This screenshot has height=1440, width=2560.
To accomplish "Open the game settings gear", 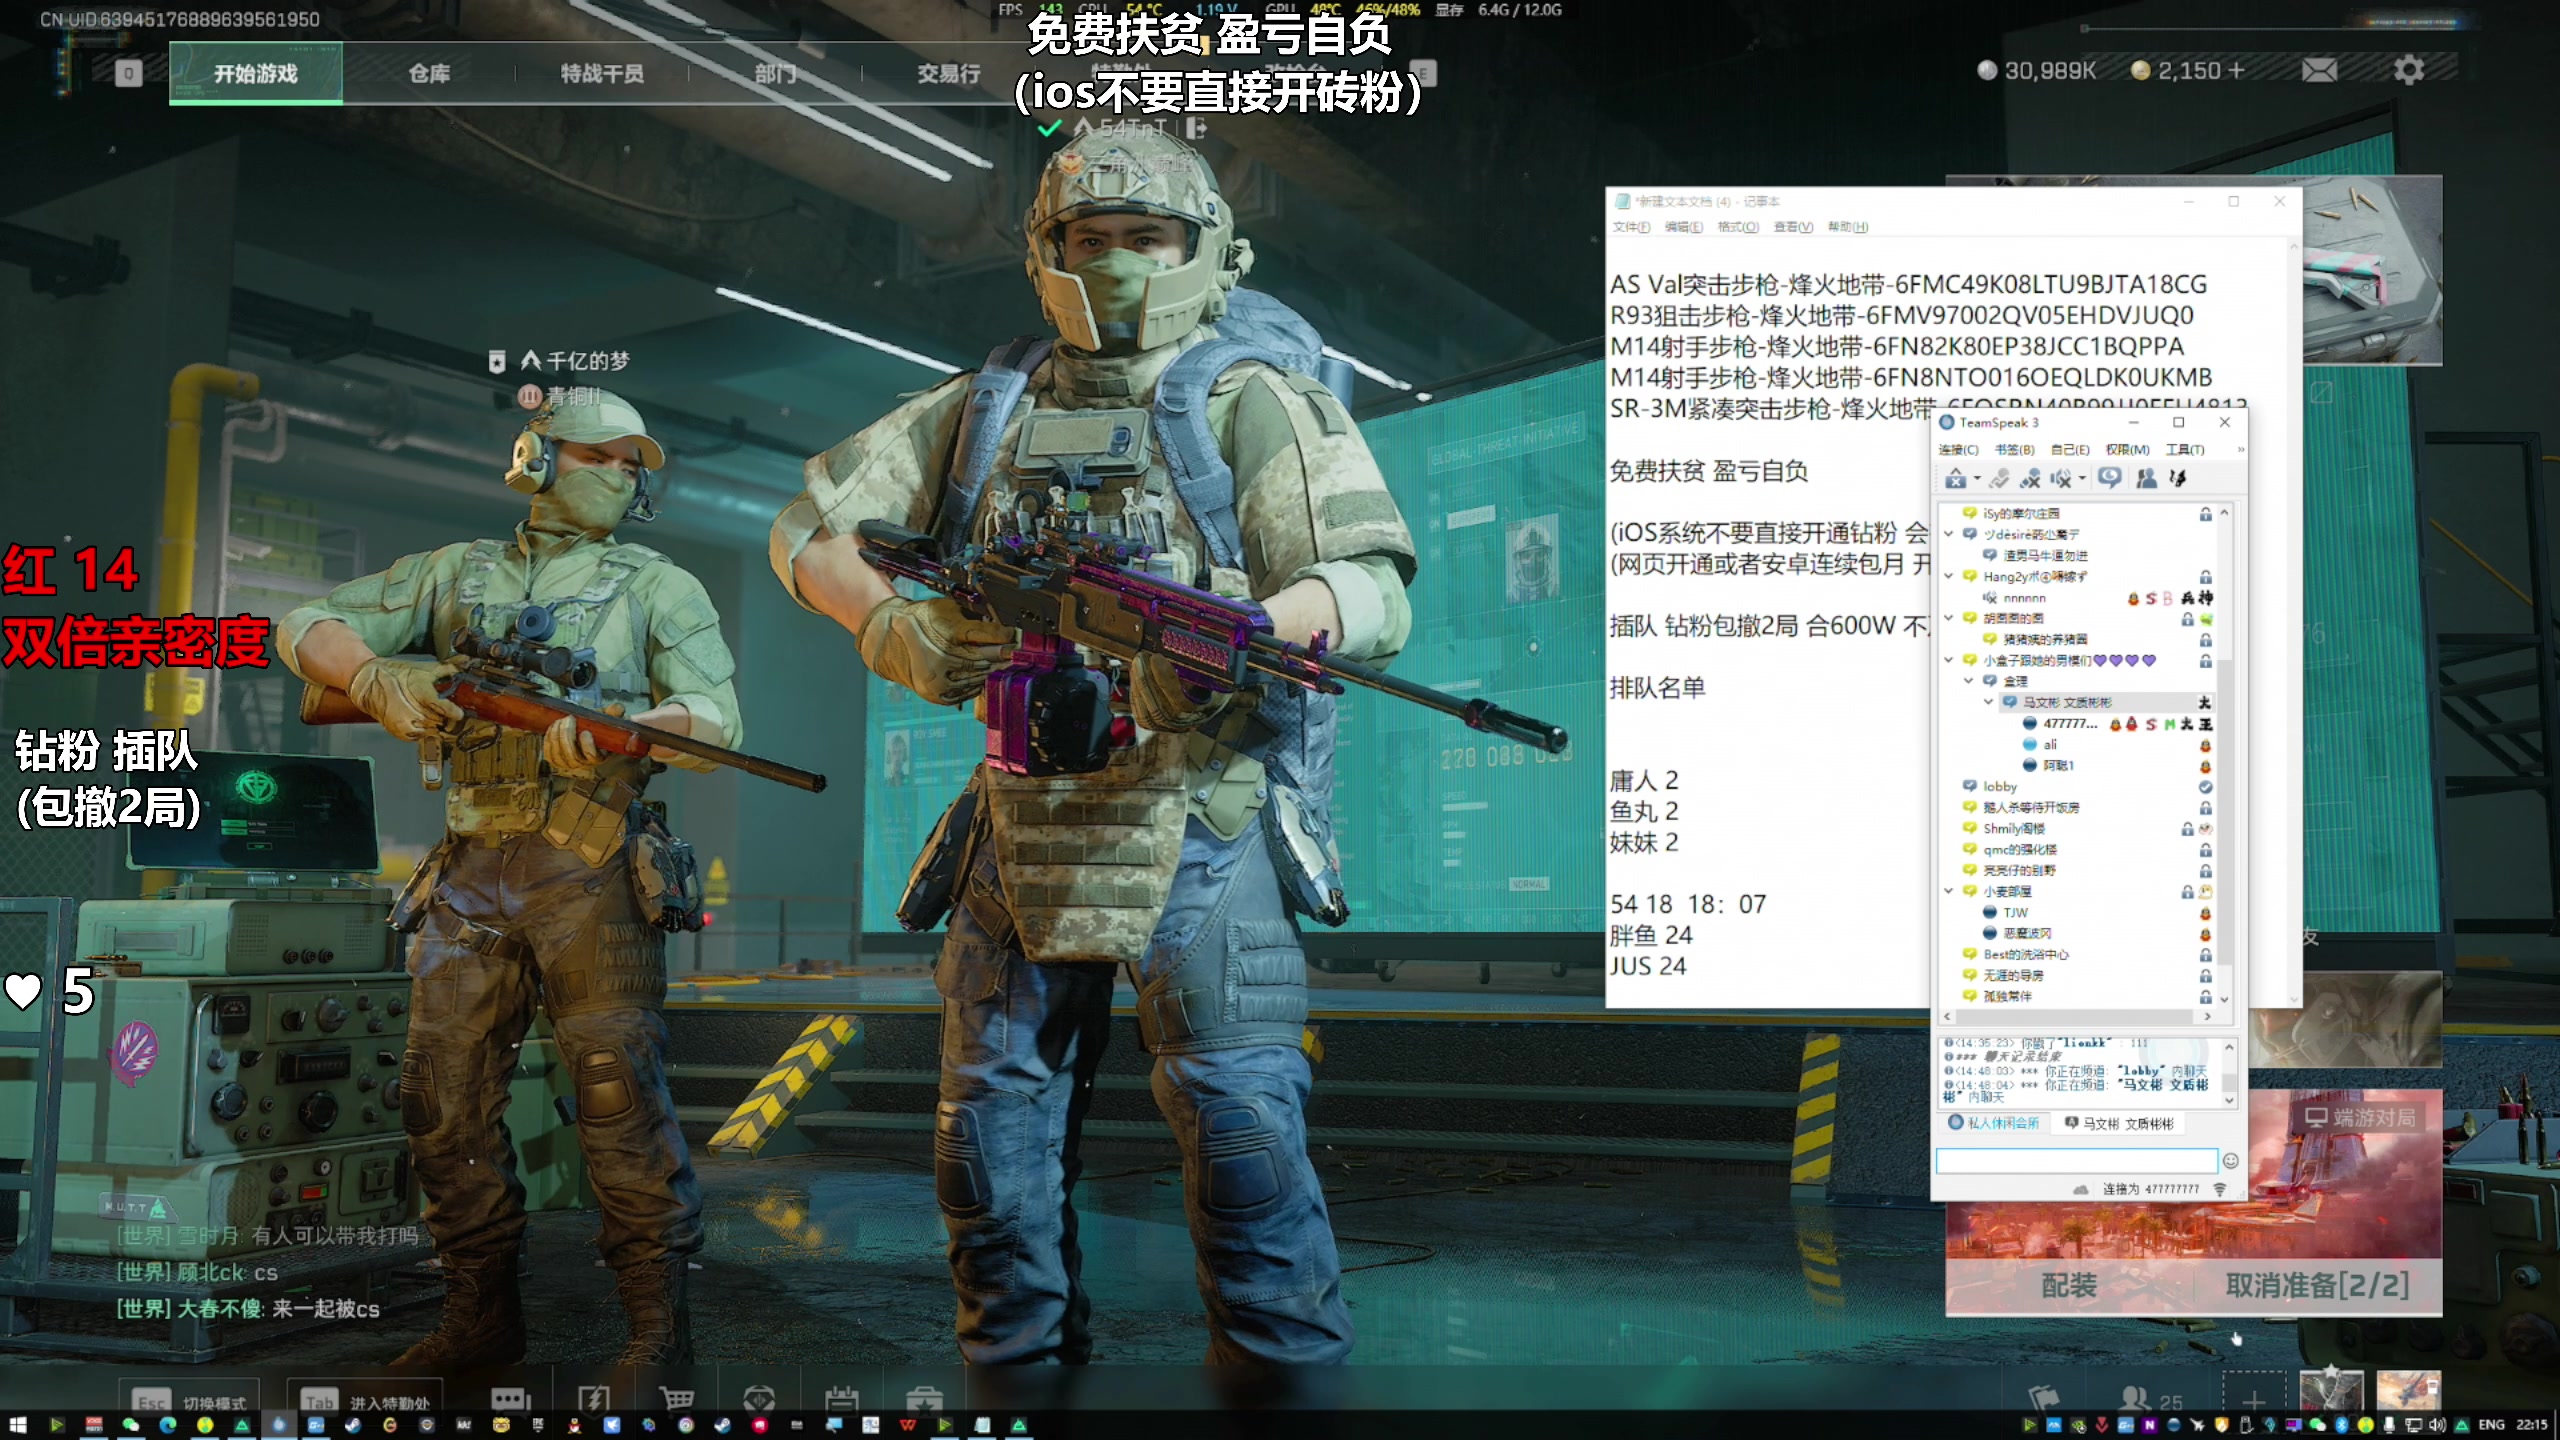I will point(2408,70).
